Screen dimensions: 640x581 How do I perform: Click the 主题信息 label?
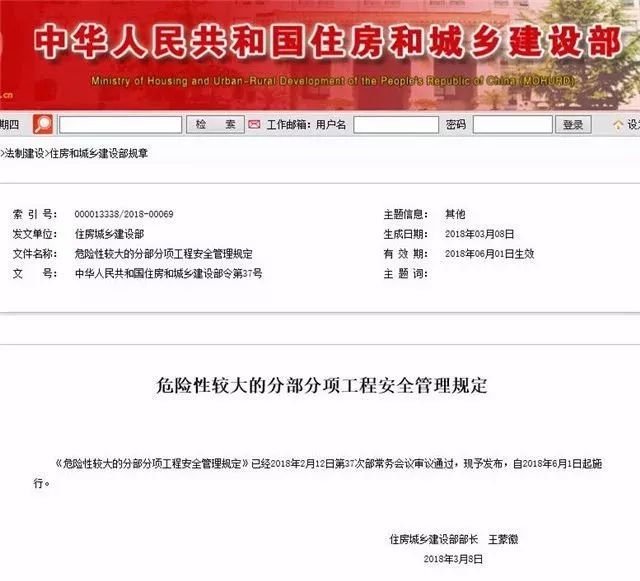pyautogui.click(x=406, y=214)
